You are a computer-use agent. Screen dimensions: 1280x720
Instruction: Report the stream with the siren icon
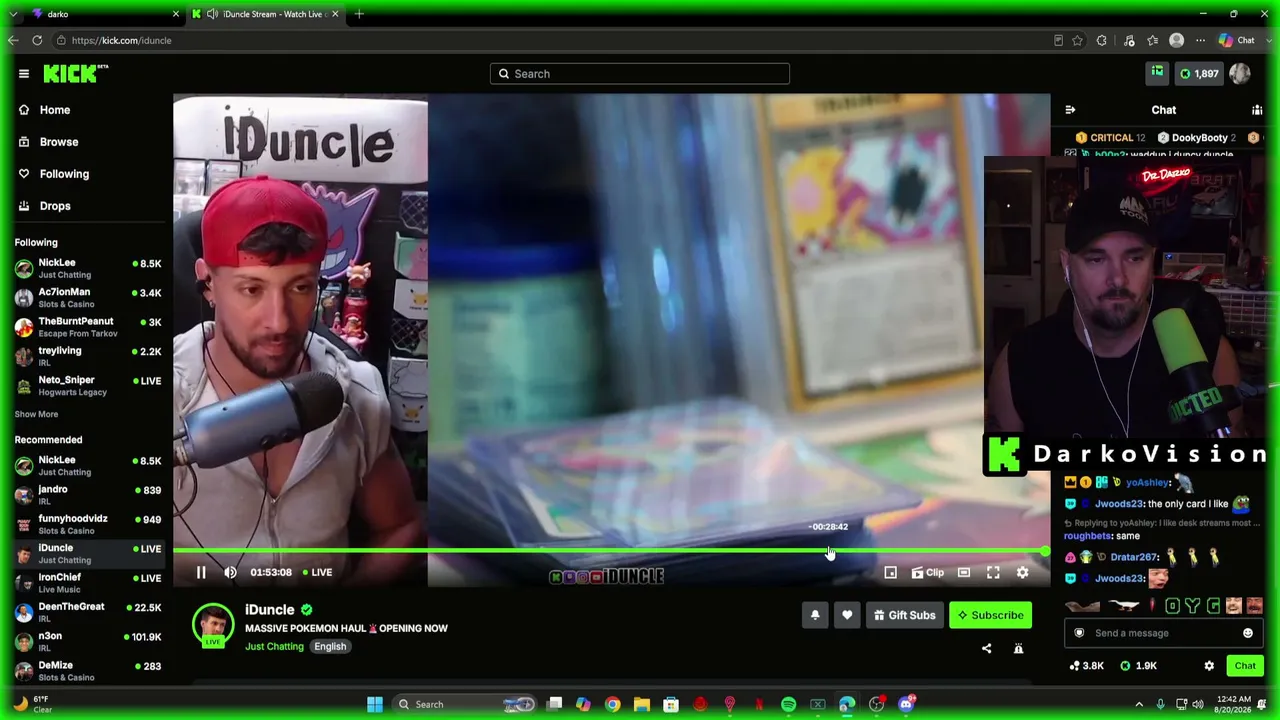[1019, 648]
